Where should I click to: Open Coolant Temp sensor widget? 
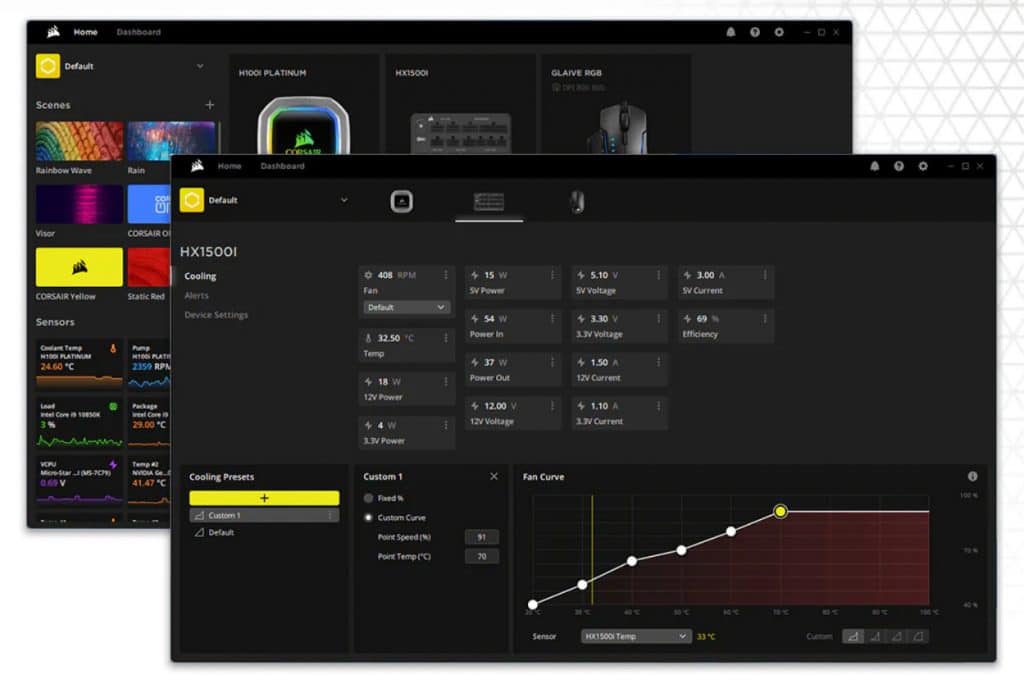tap(79, 365)
